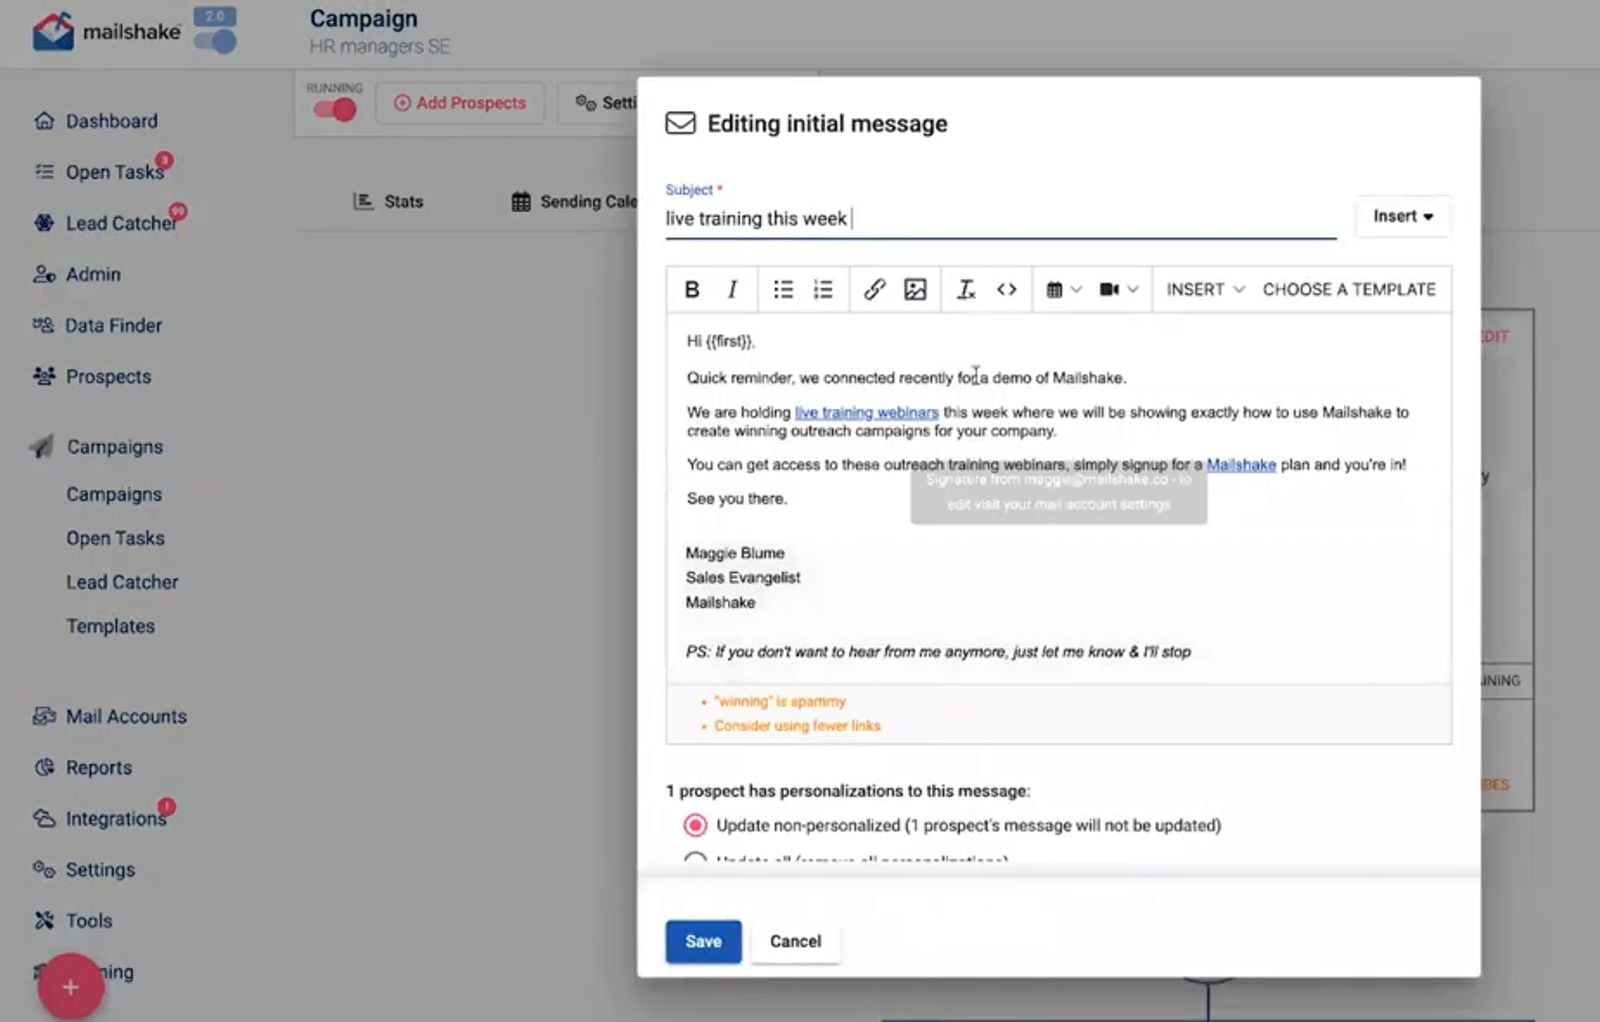Click the message body text area

coord(1058,497)
